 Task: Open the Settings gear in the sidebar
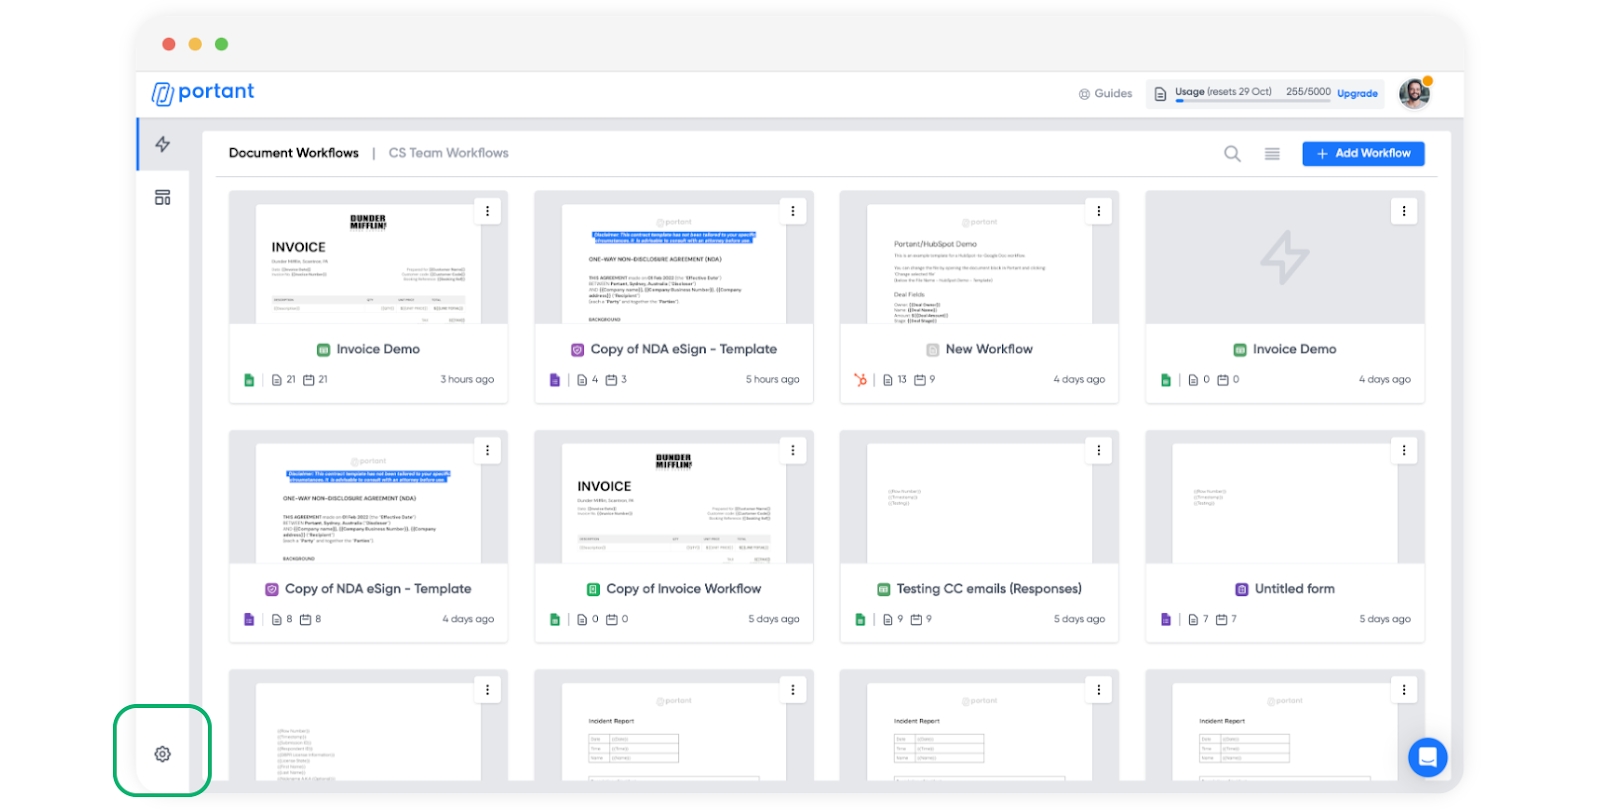click(162, 754)
